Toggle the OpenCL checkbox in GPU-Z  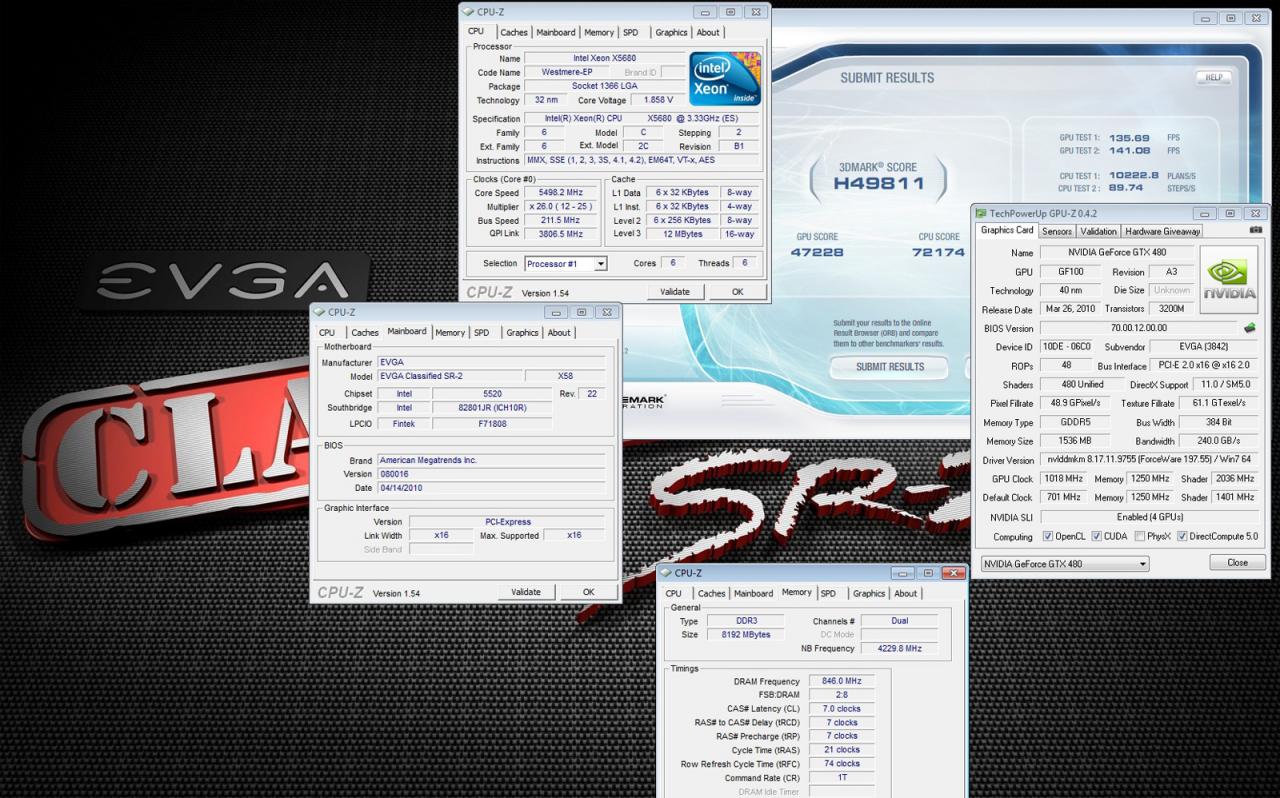click(1048, 536)
